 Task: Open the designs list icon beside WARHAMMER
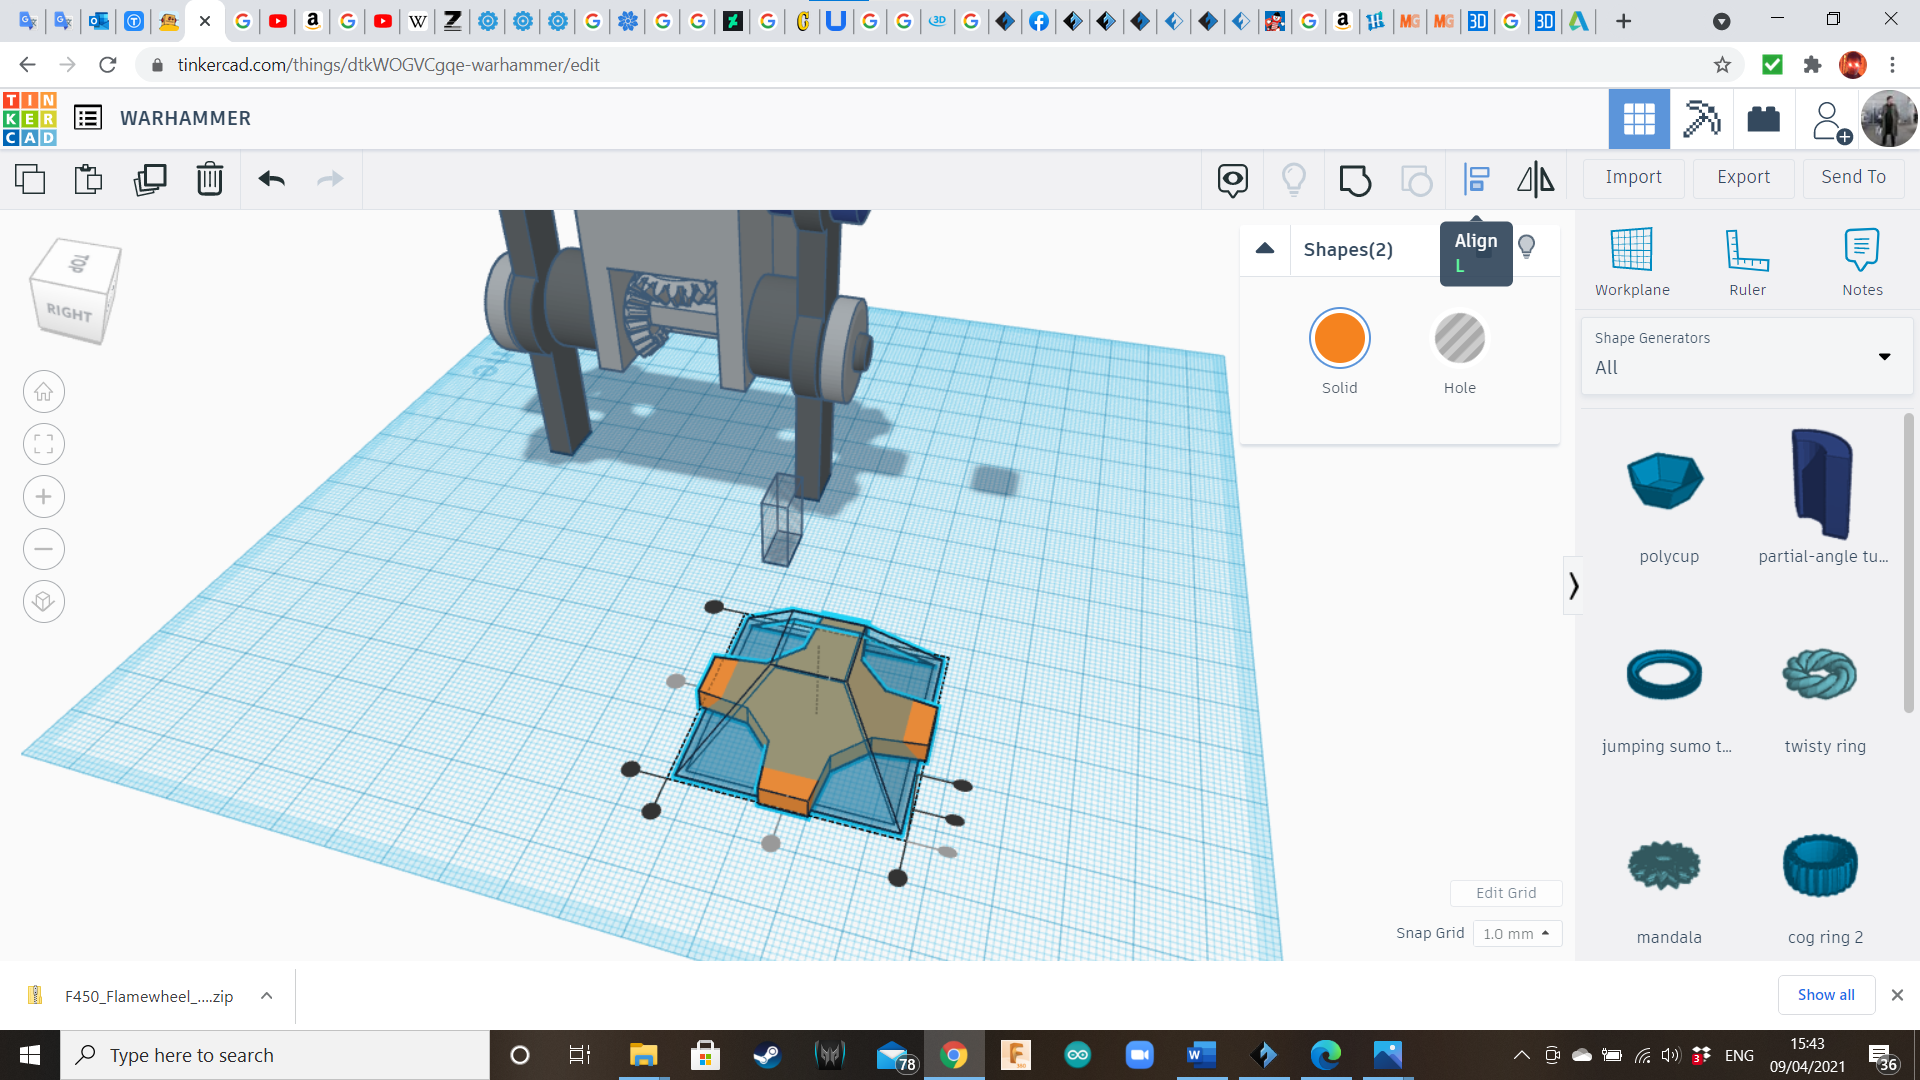click(x=88, y=118)
